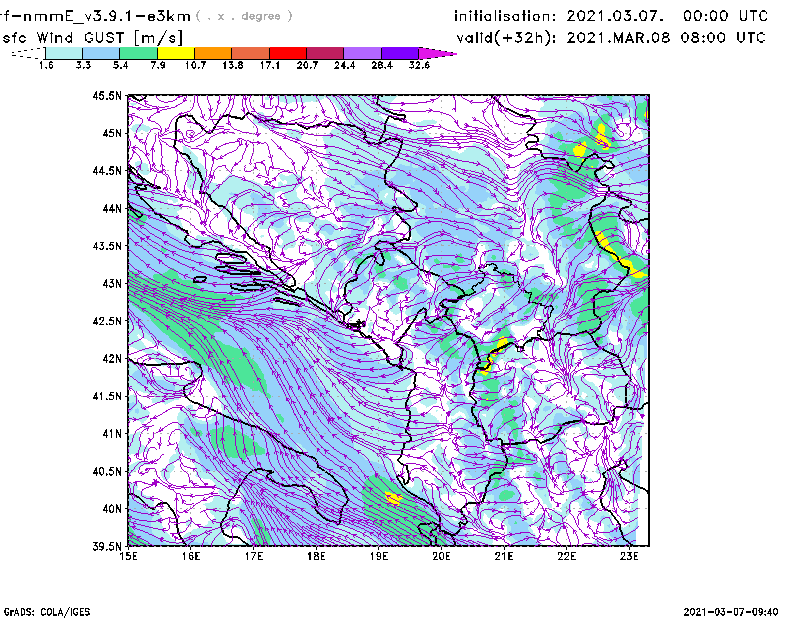Select the light blue 3.3–5.4 legend swatch
The image size is (800, 618).
click(101, 53)
